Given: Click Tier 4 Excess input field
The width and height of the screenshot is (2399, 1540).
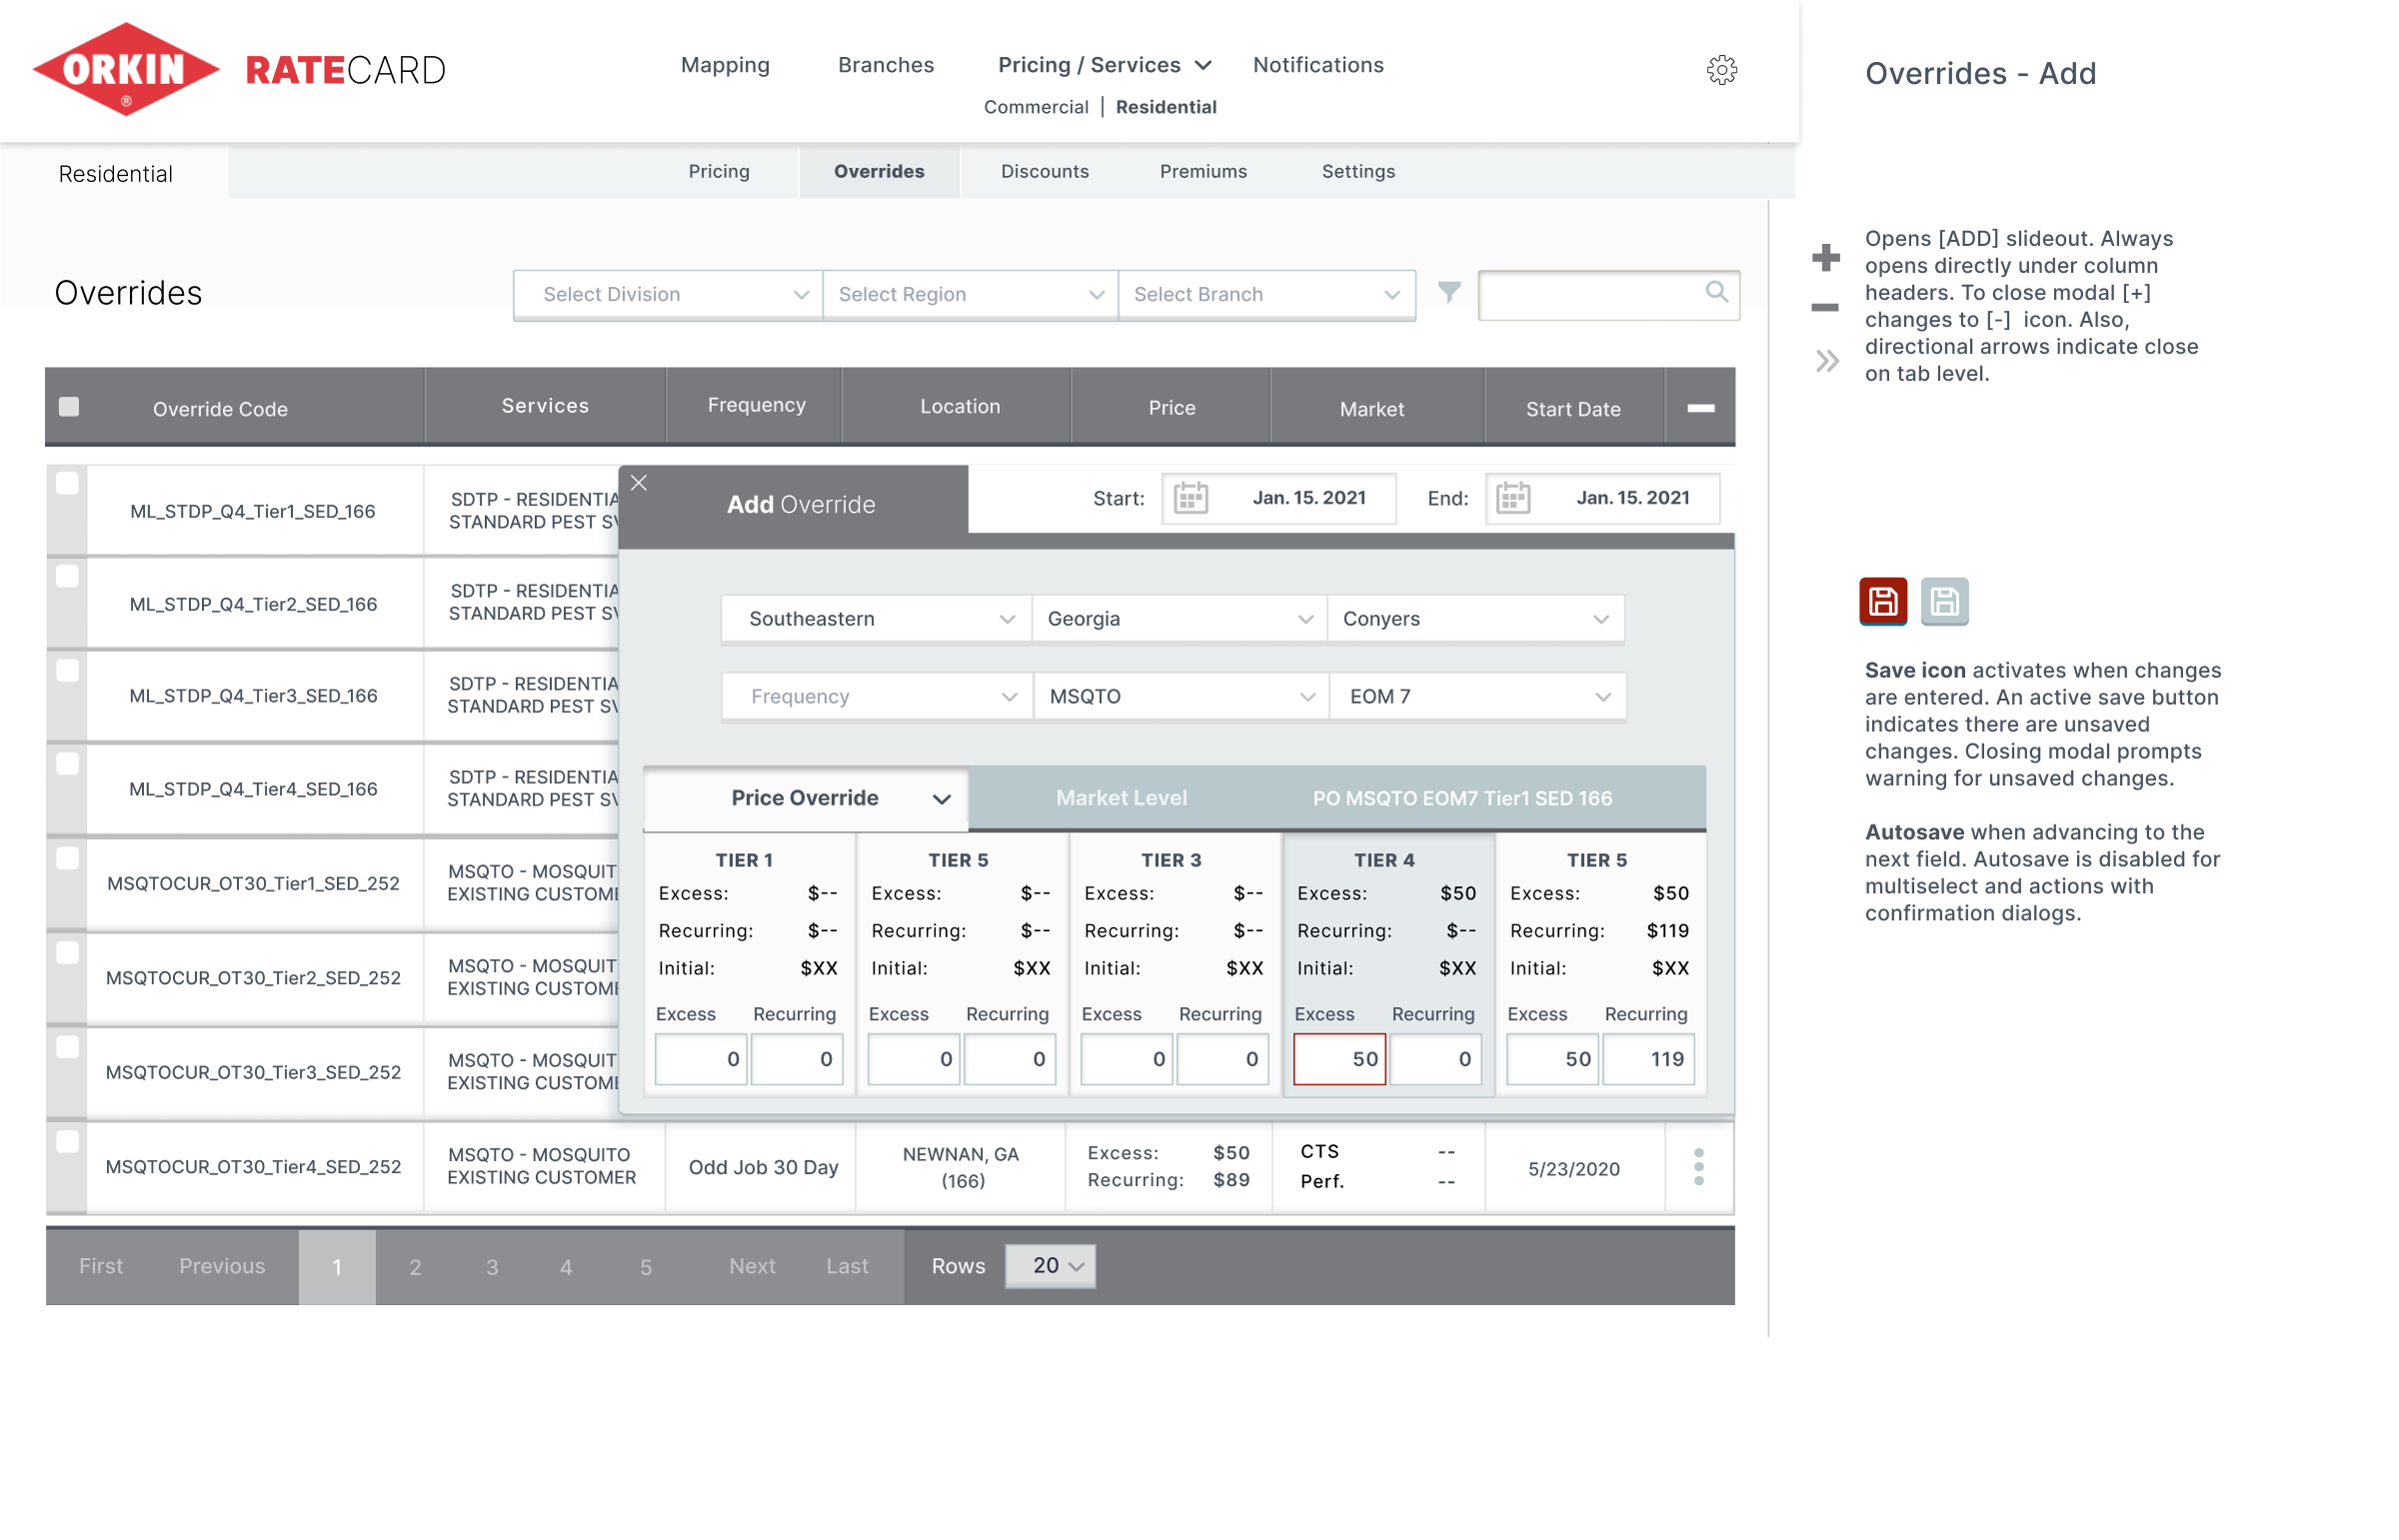Looking at the screenshot, I should [x=1338, y=1059].
